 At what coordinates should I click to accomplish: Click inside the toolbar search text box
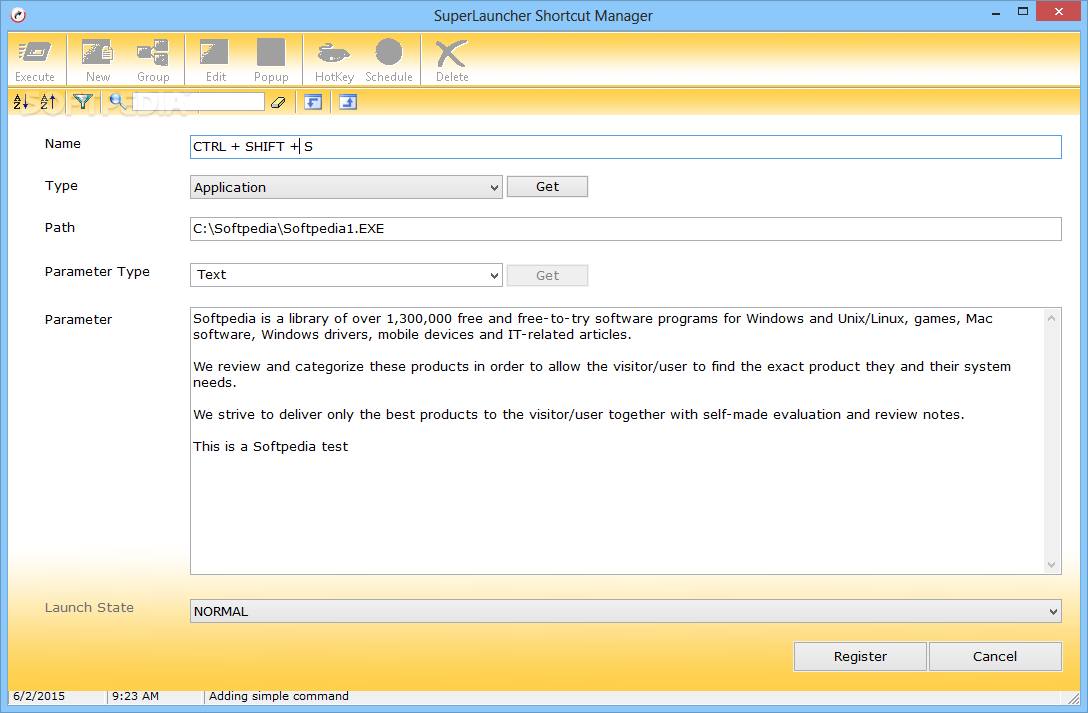tap(198, 102)
